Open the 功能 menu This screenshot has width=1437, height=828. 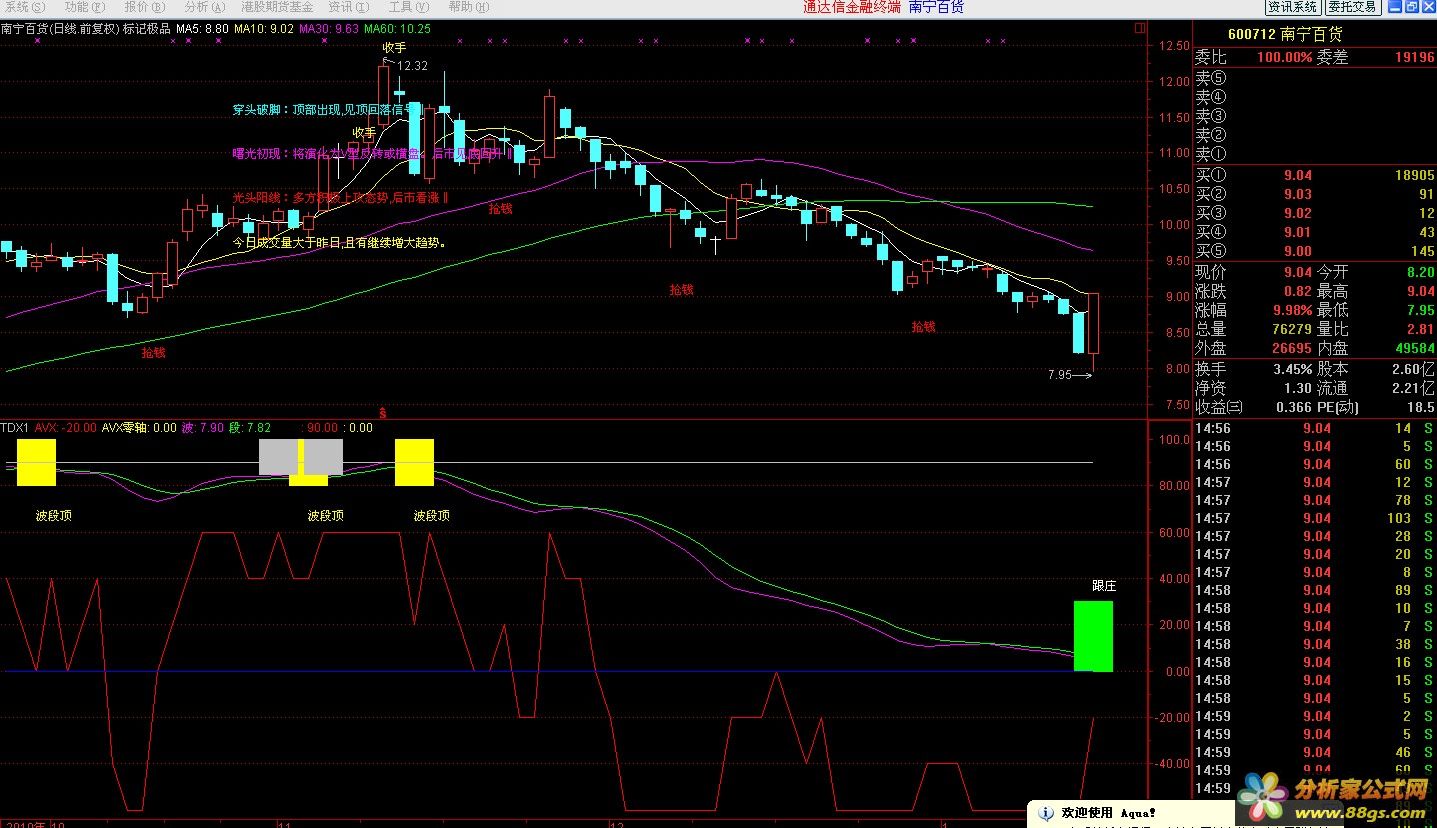pyautogui.click(x=84, y=7)
